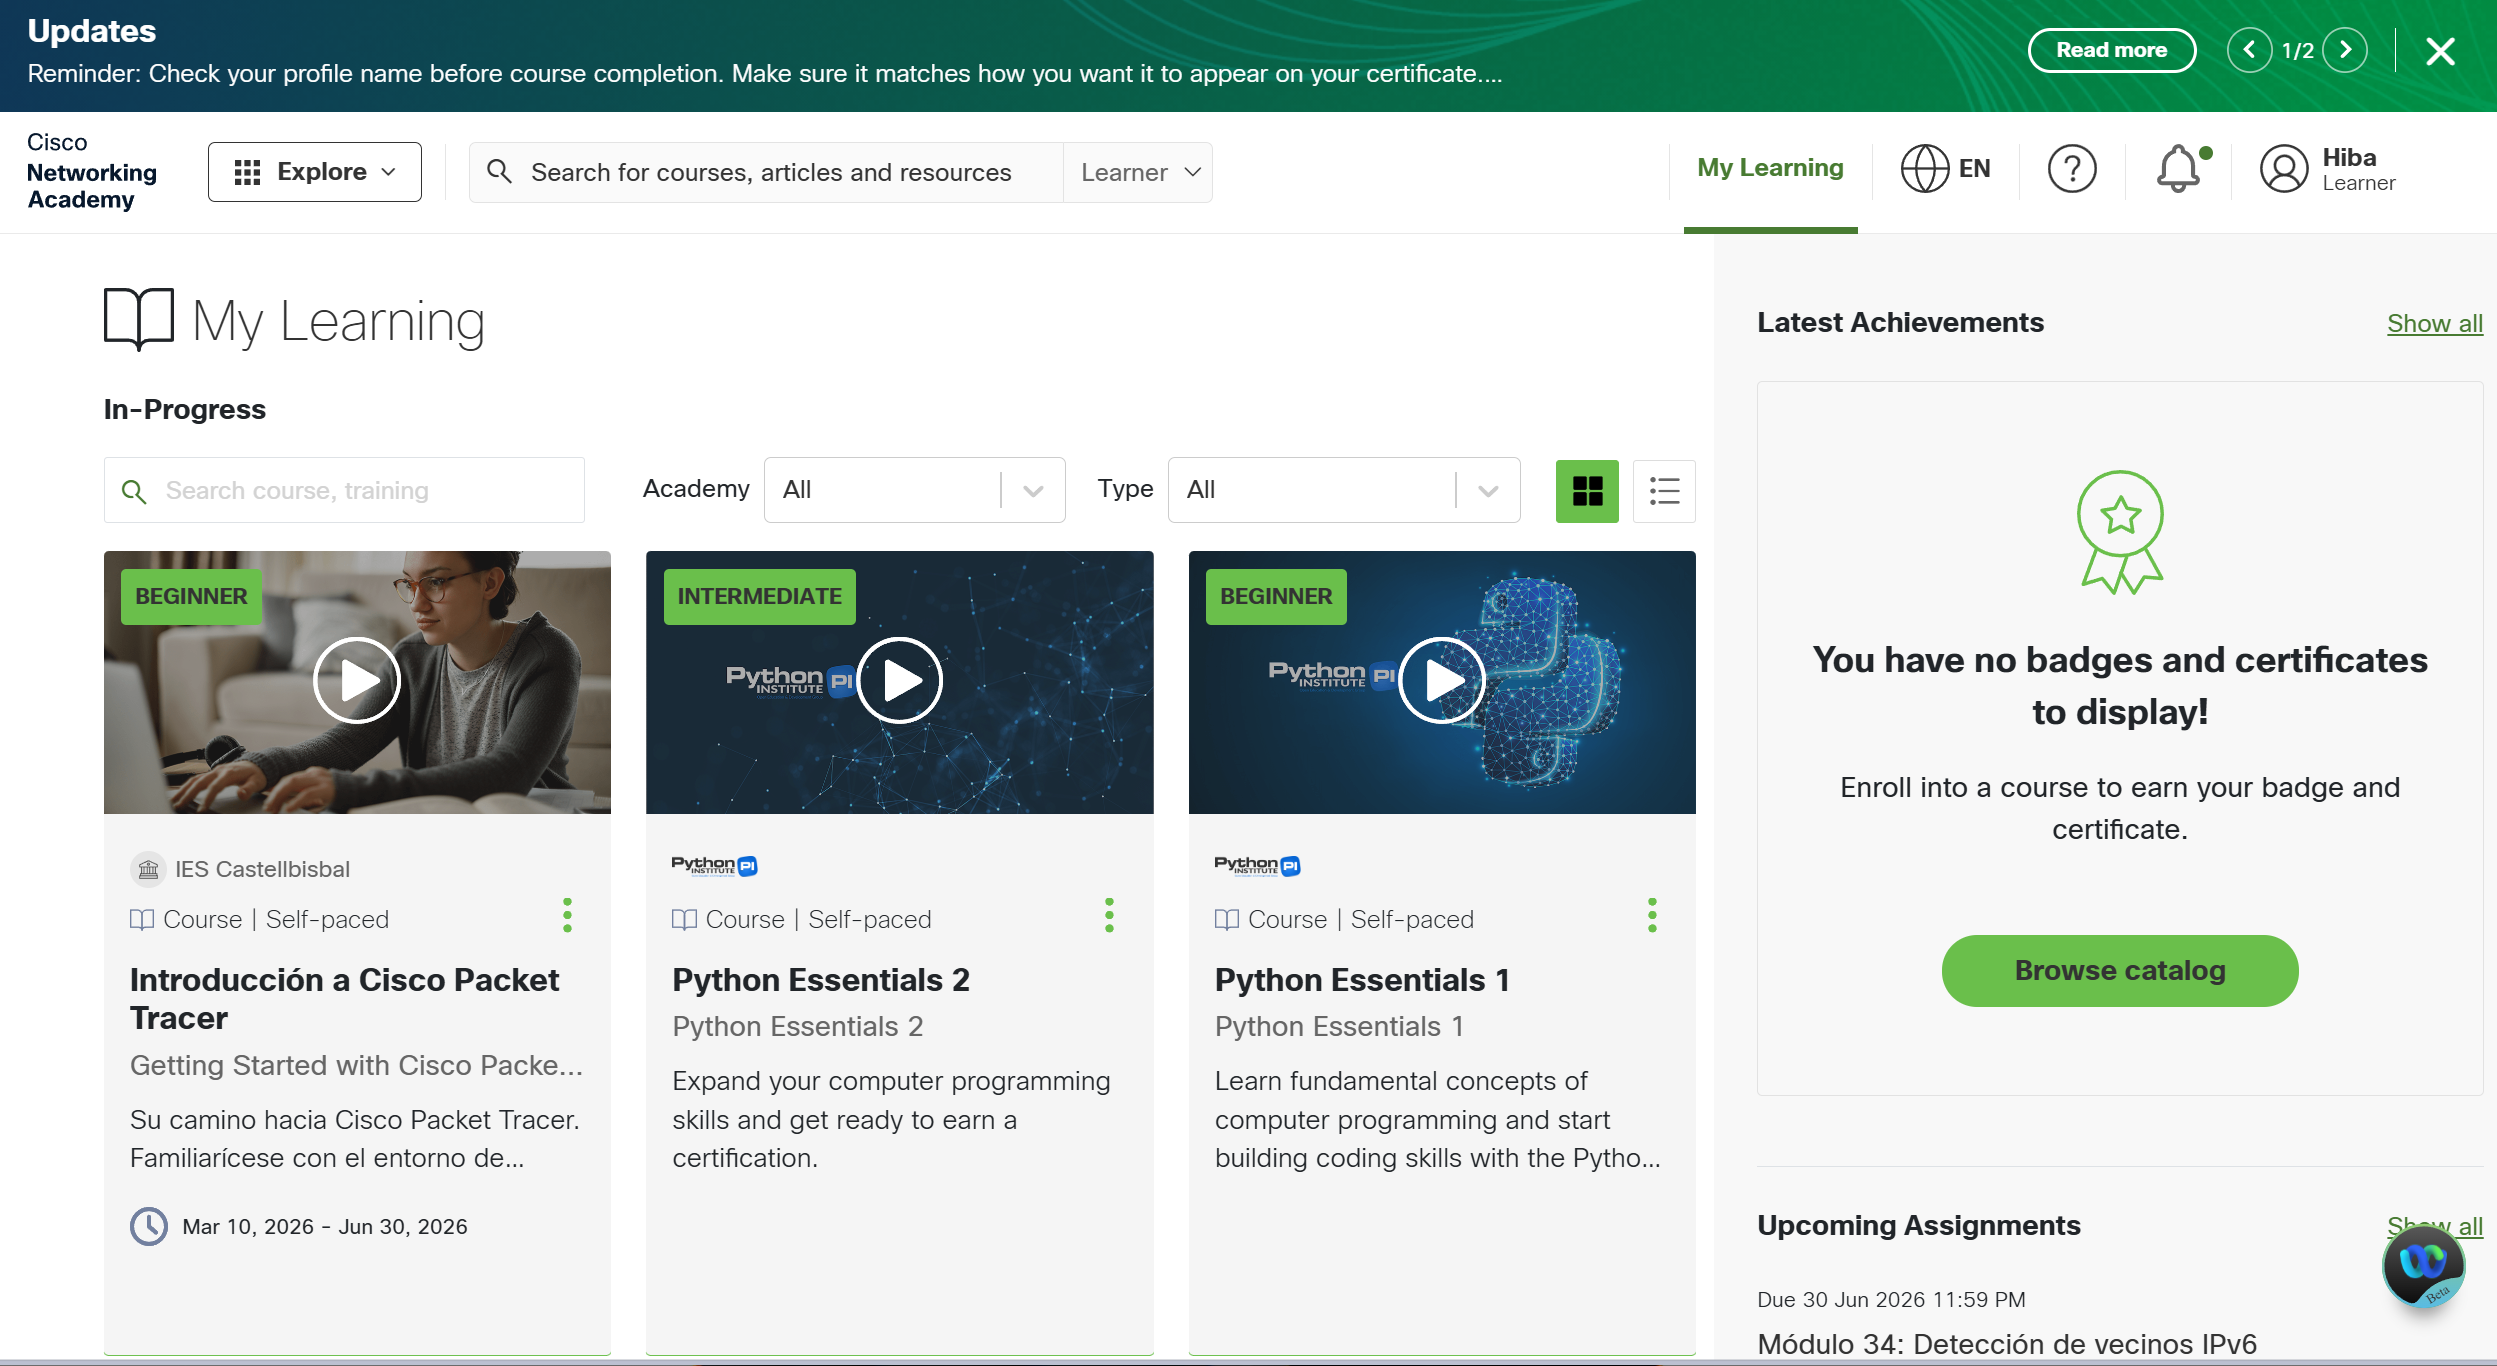Screen dimensions: 2497x1366
Task: Open Python Essentials 1 course title
Action: pos(1362,980)
